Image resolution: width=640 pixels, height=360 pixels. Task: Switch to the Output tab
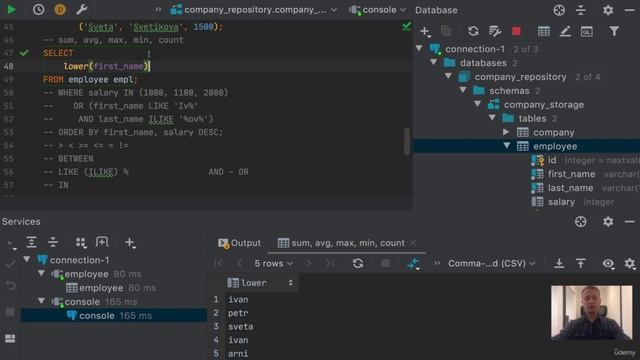click(240, 243)
